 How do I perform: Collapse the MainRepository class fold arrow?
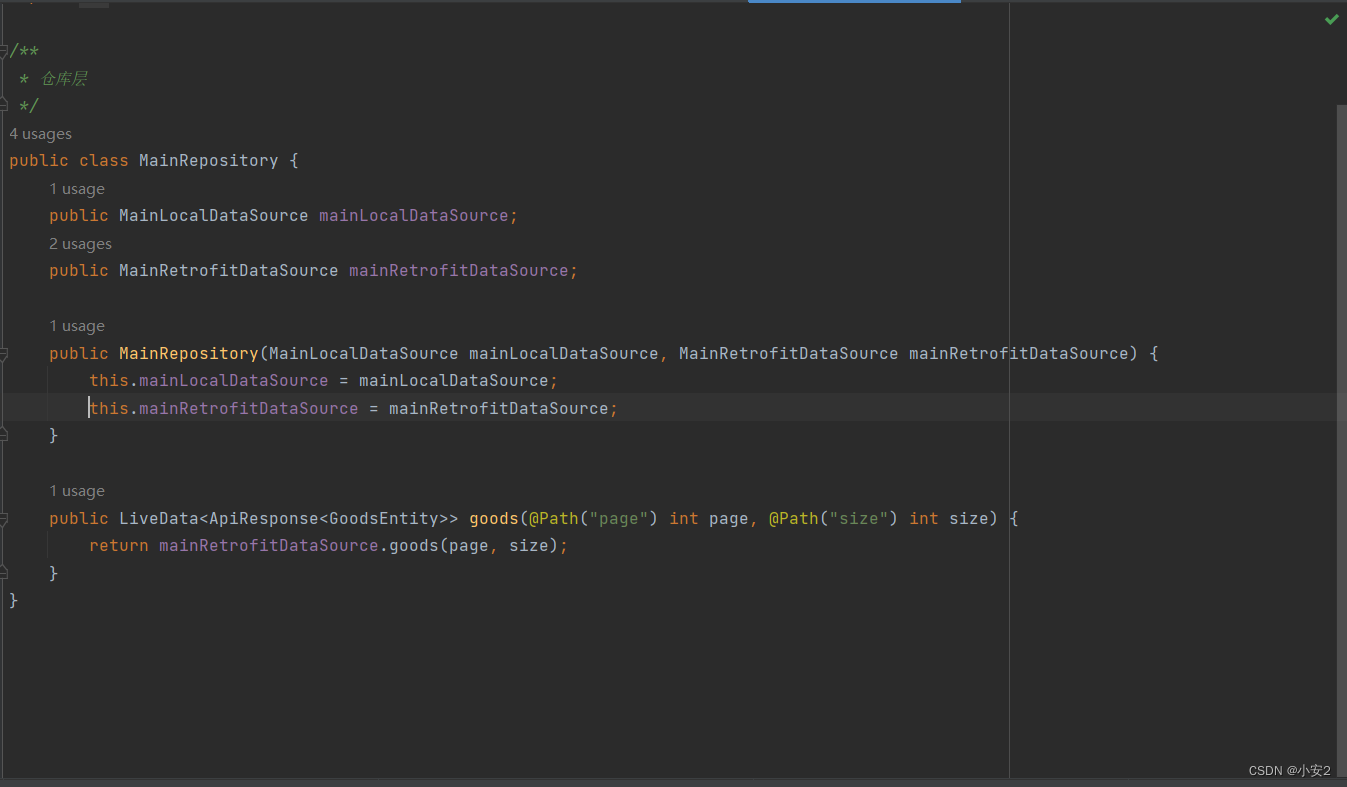[x=4, y=160]
